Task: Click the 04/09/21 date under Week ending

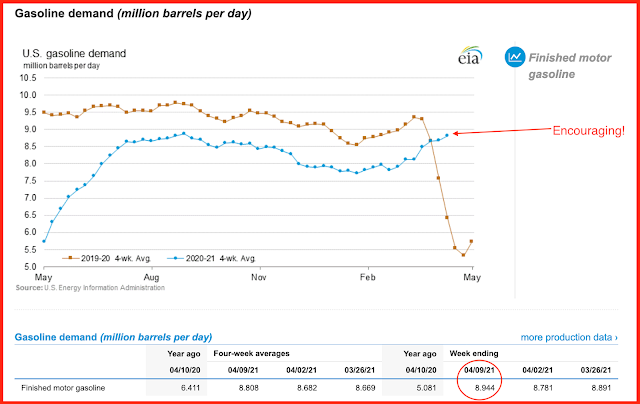Action: tap(479, 370)
